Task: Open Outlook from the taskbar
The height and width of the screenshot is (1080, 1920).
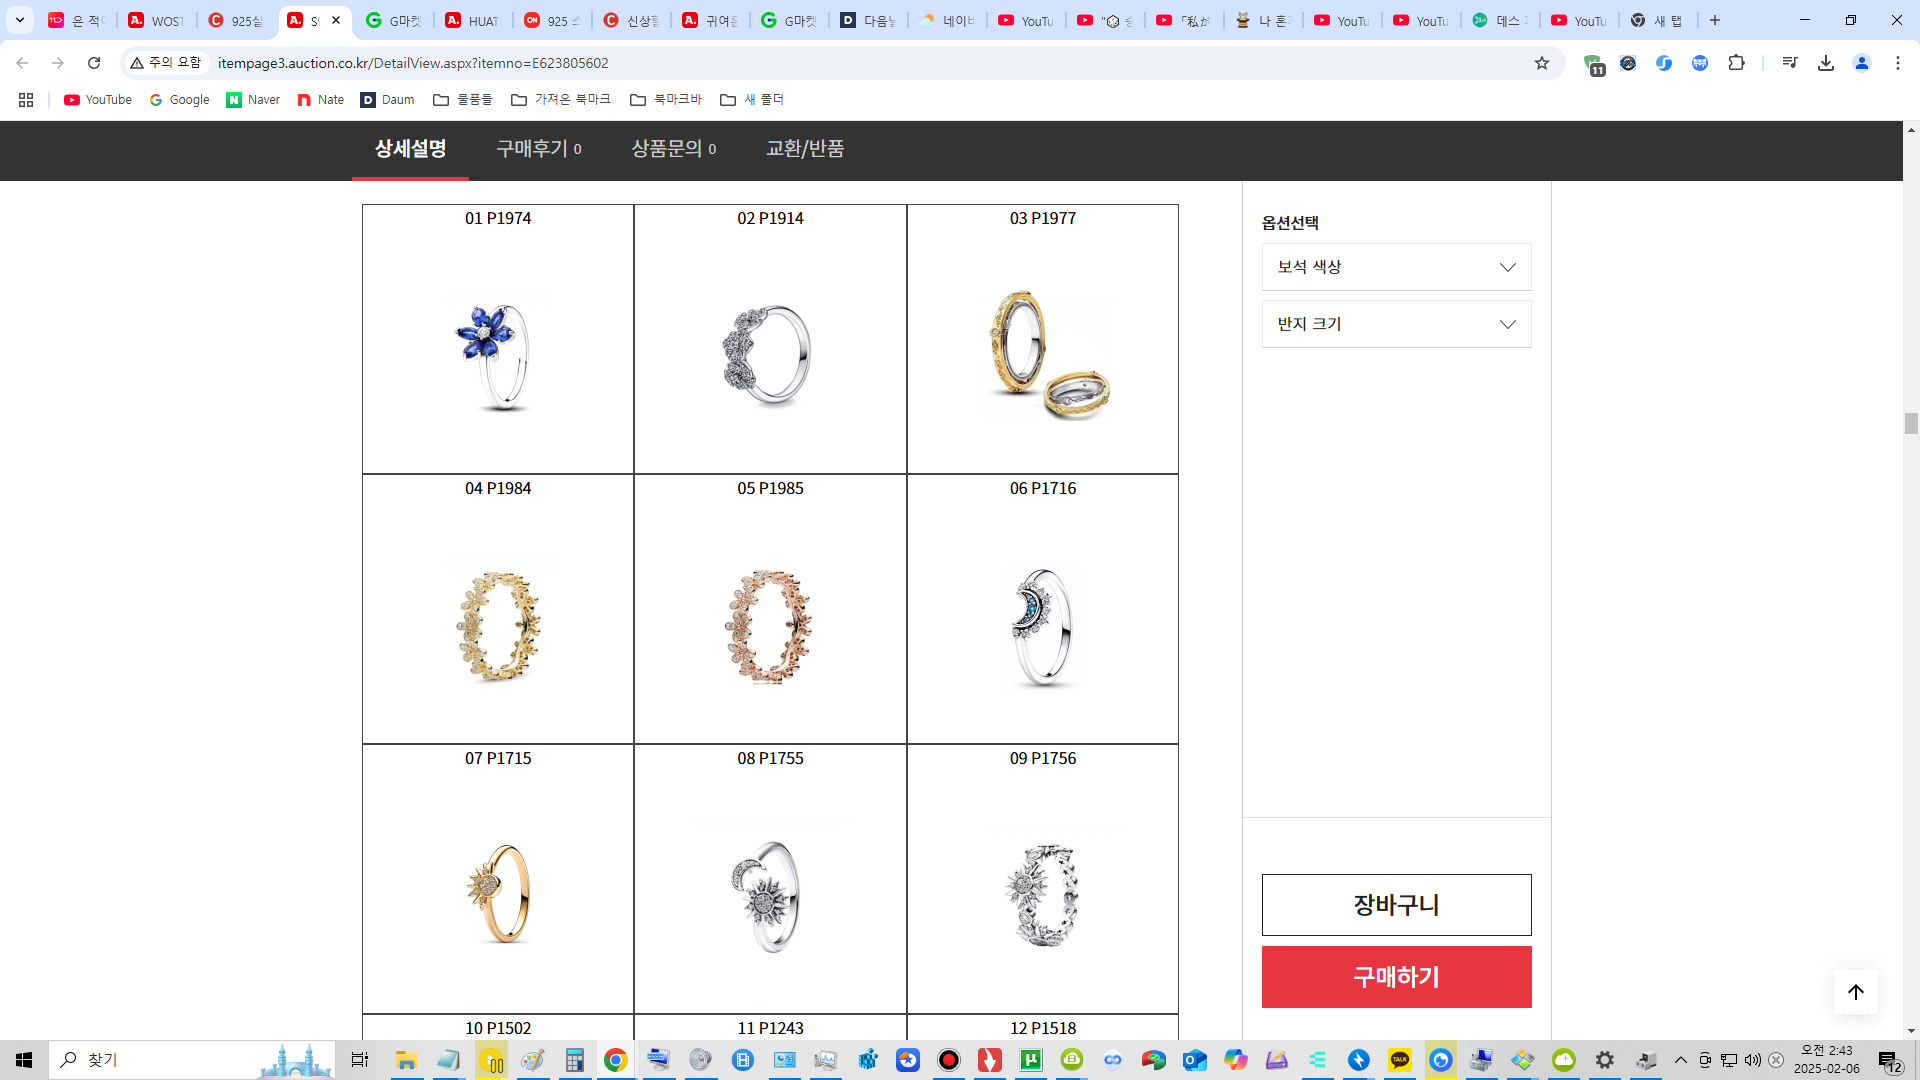Action: pyautogui.click(x=1195, y=1060)
